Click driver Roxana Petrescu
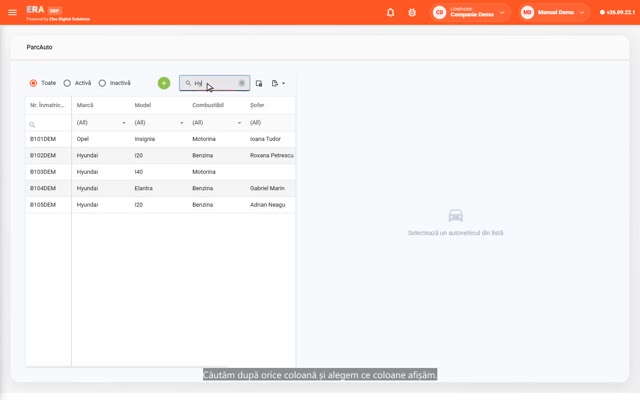The width and height of the screenshot is (640, 400). (272, 156)
